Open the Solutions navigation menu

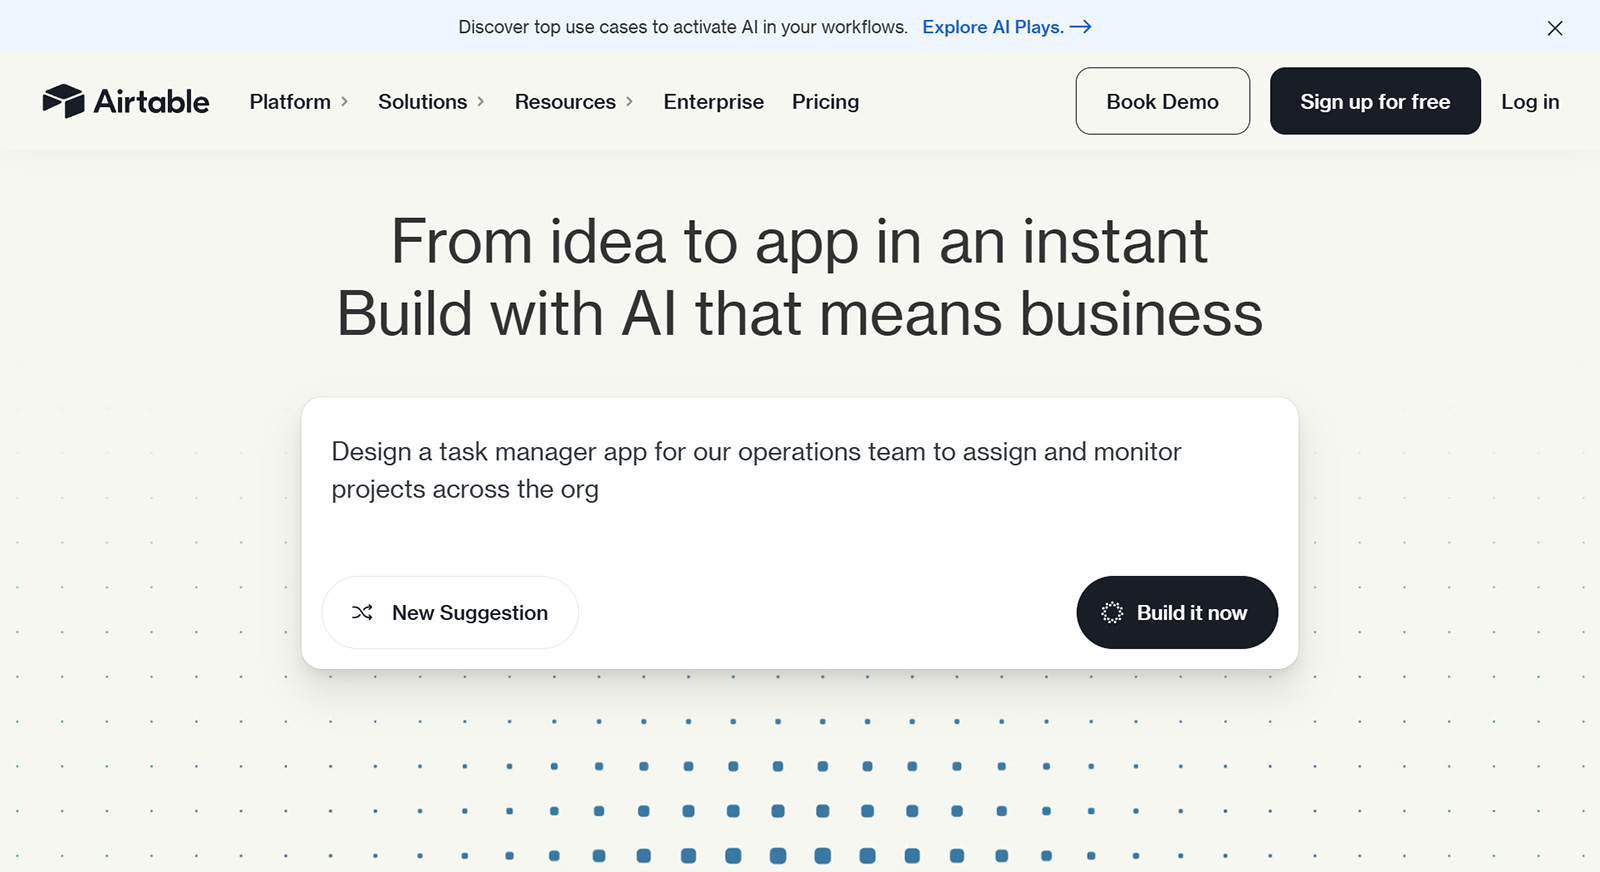[x=422, y=102]
